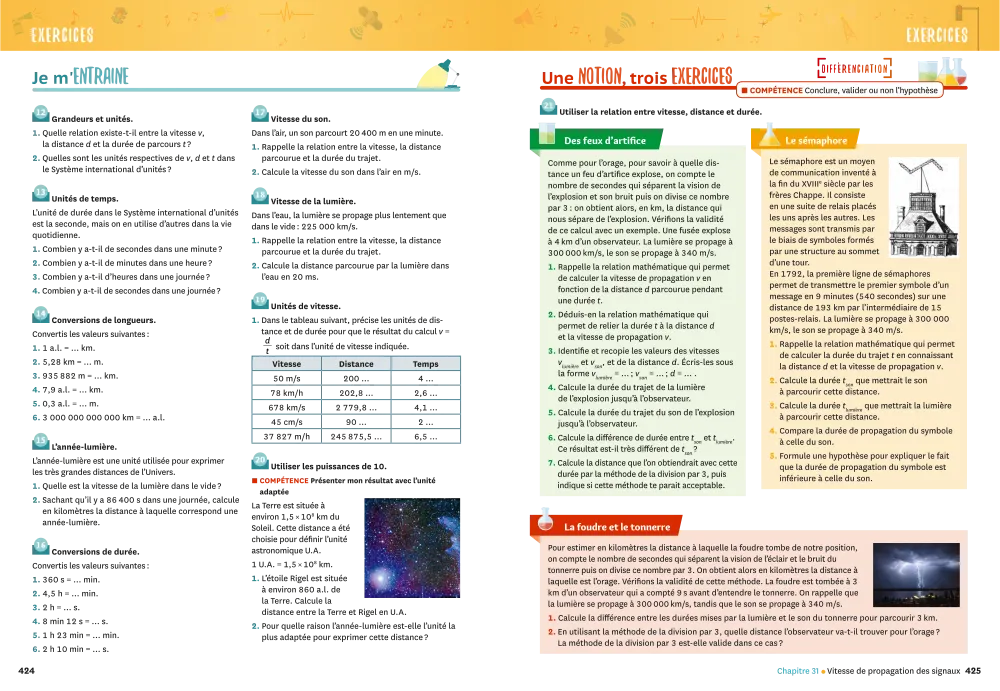Open the nebula photo in exercise 20
Screen dimensions: 1000x691
click(412, 548)
